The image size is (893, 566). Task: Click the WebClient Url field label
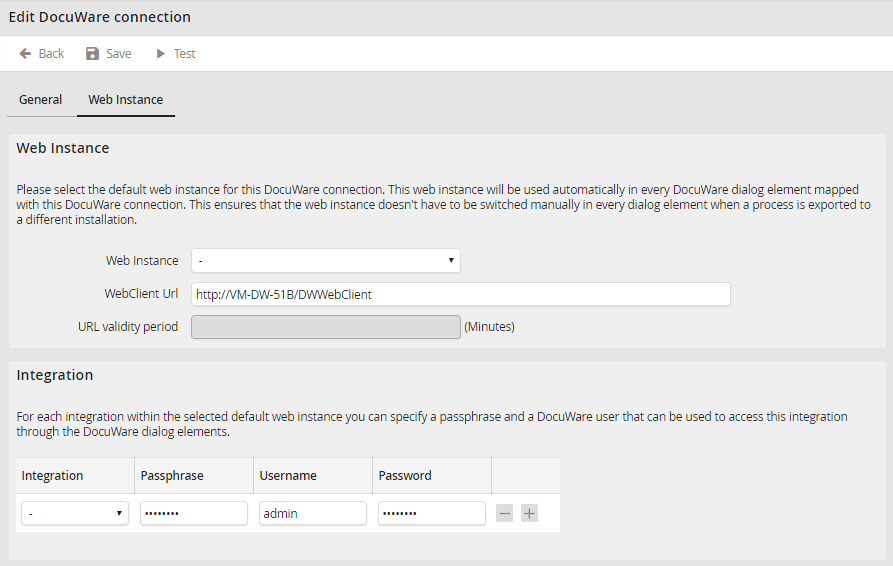click(x=141, y=294)
